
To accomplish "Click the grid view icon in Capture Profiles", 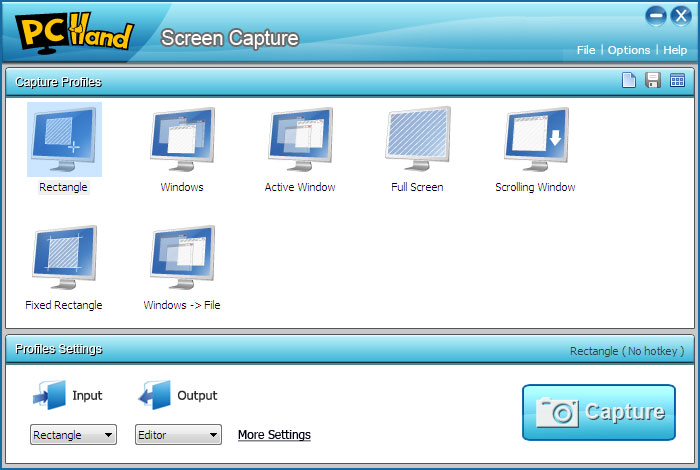I will point(677,81).
